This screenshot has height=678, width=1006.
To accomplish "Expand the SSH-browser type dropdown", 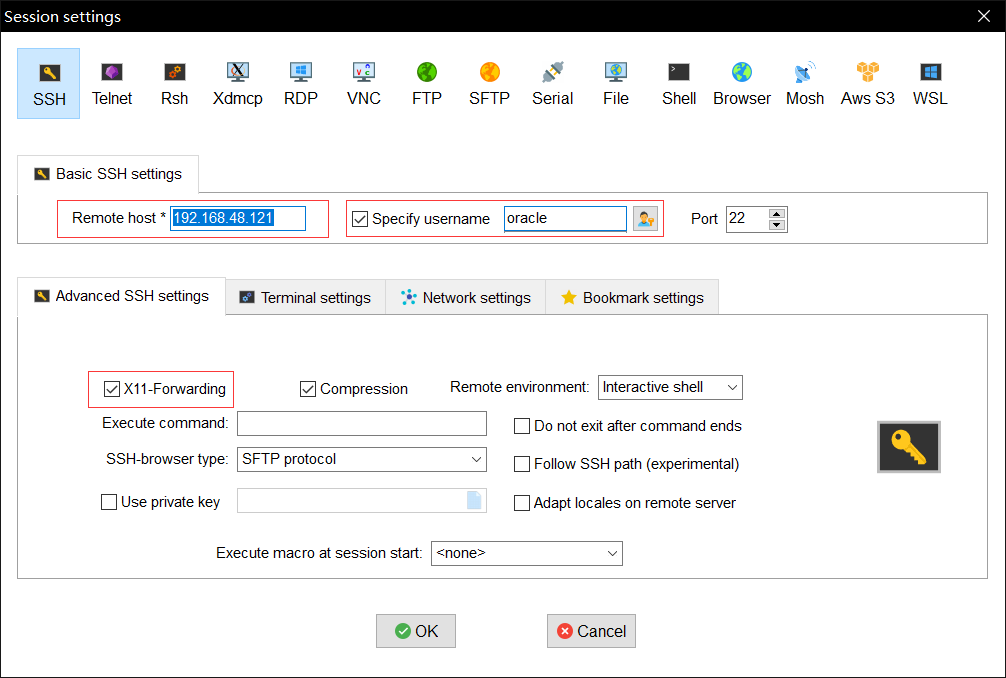I will (362, 459).
